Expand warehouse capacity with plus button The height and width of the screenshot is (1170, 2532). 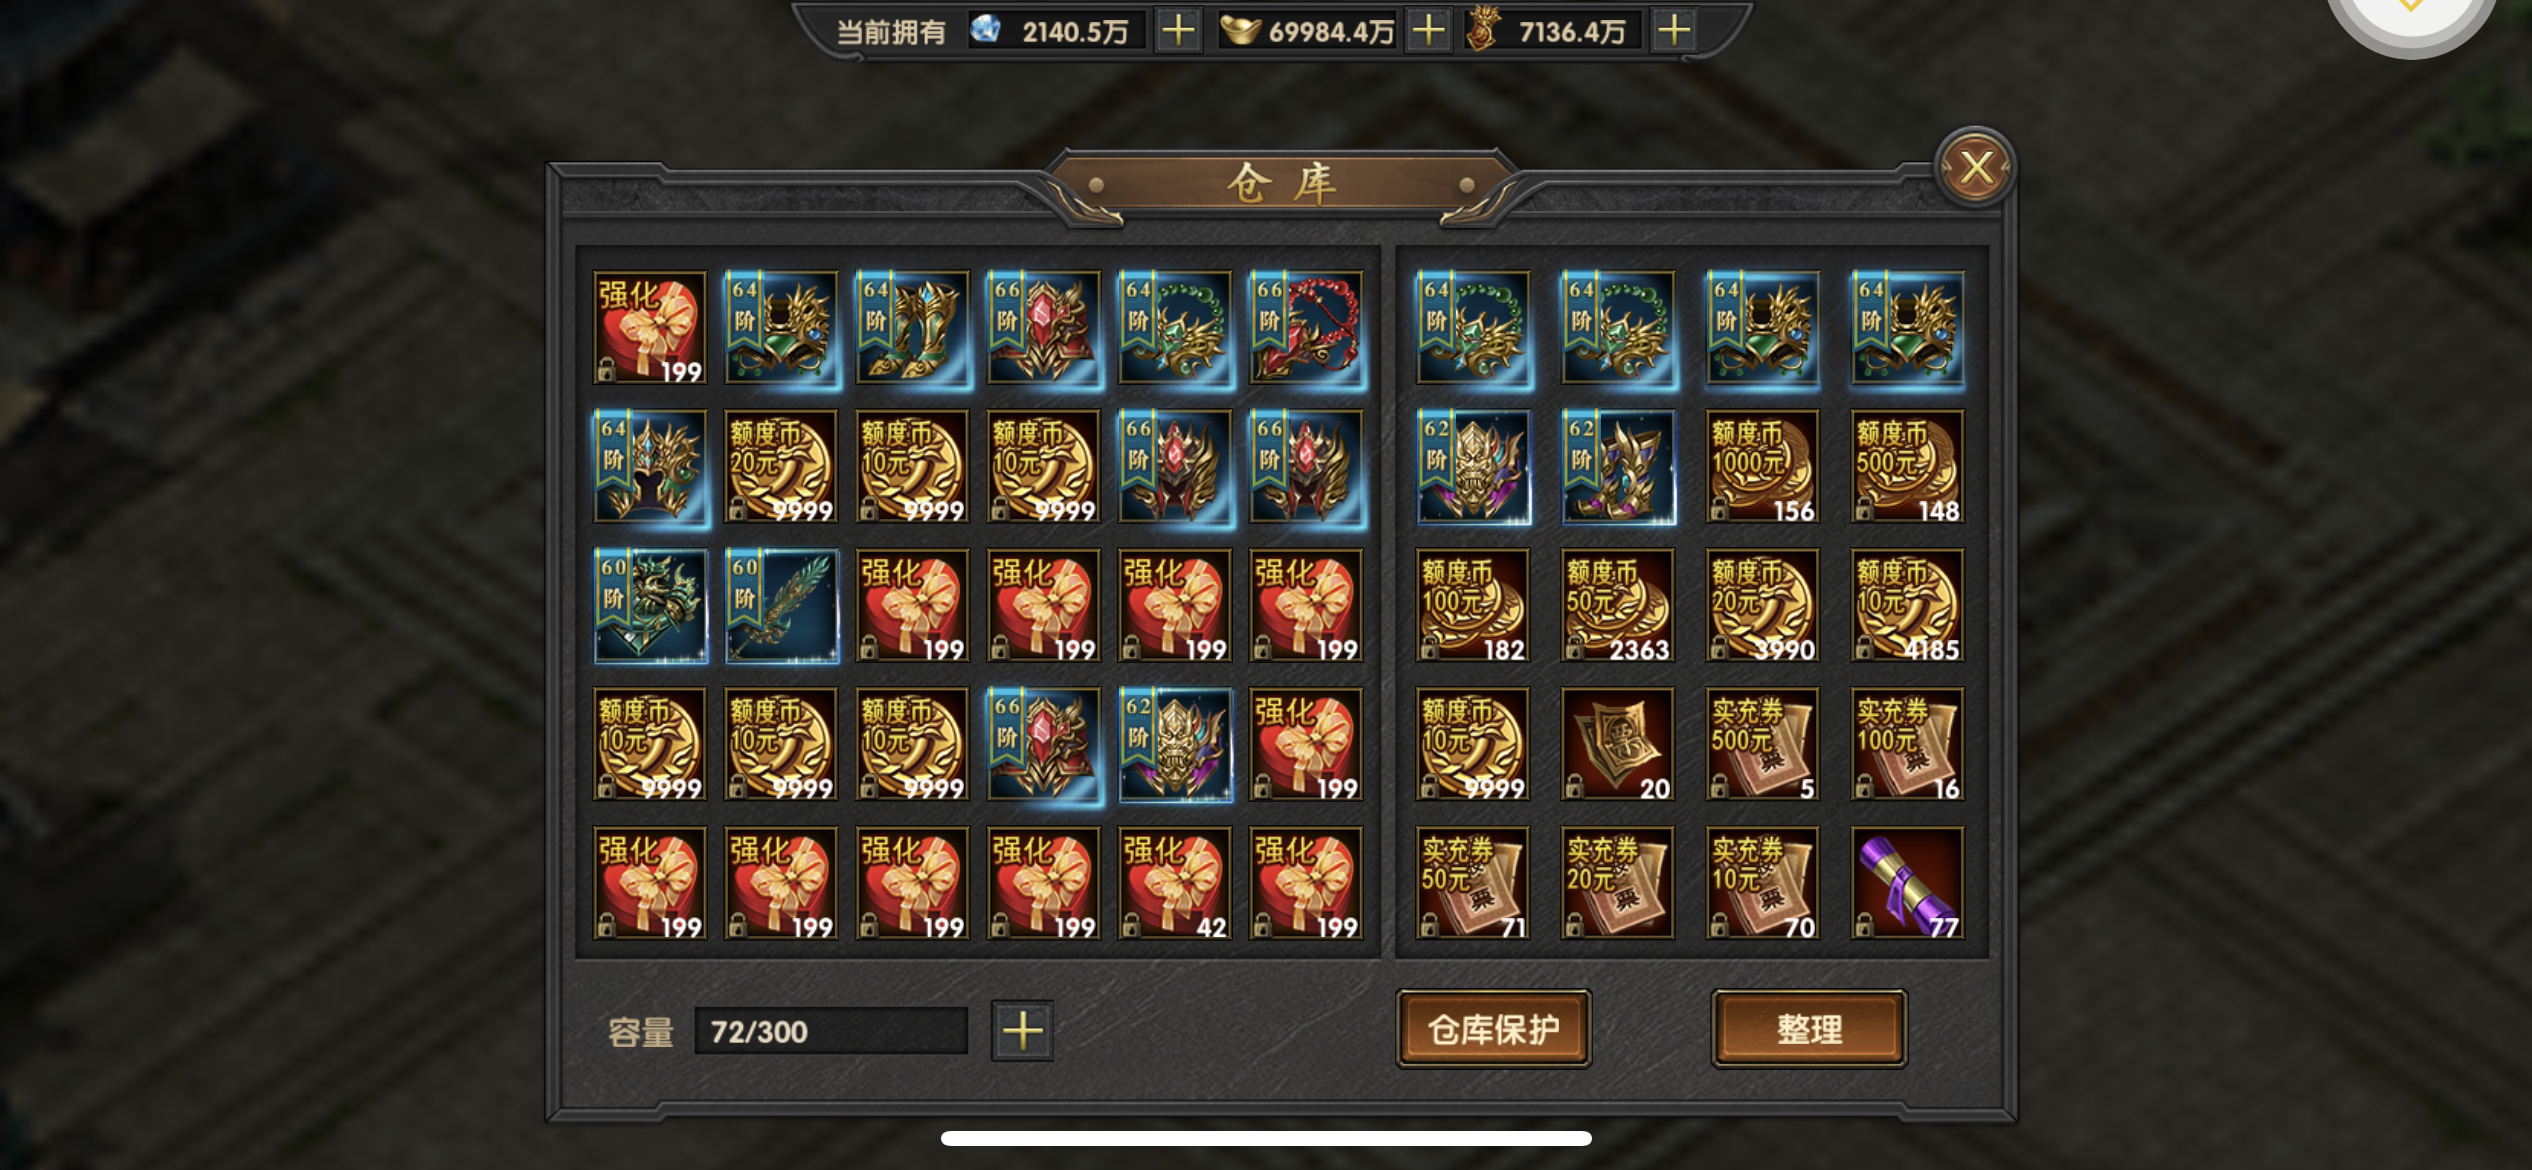coord(1022,1030)
